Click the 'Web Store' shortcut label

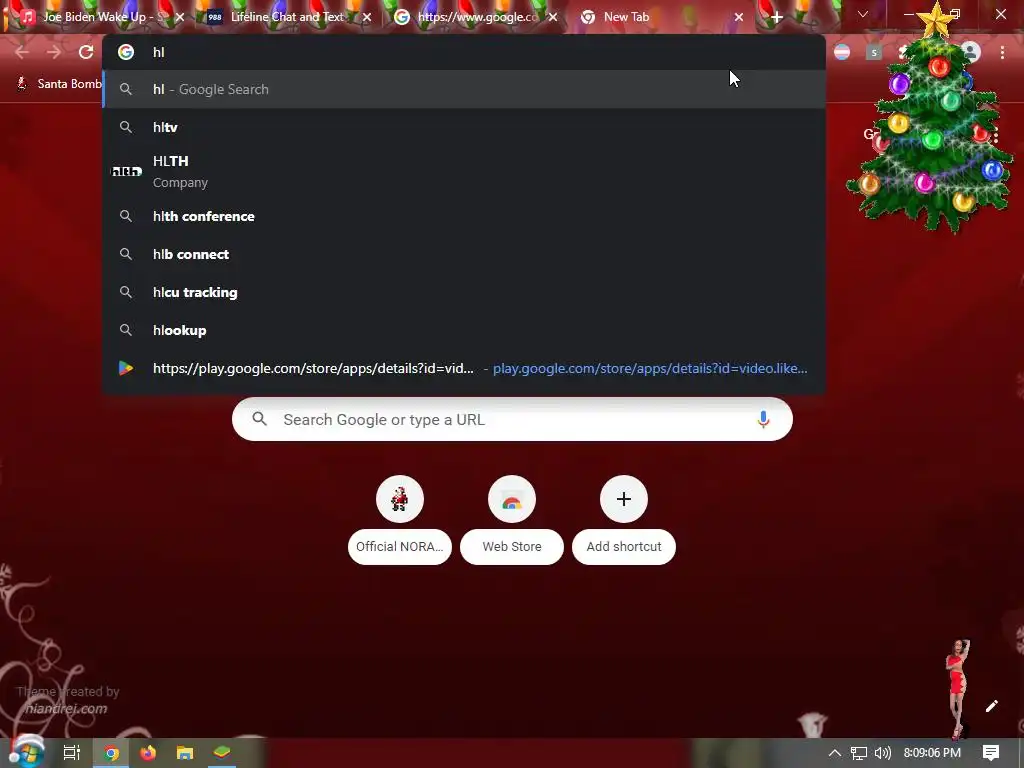(x=512, y=547)
